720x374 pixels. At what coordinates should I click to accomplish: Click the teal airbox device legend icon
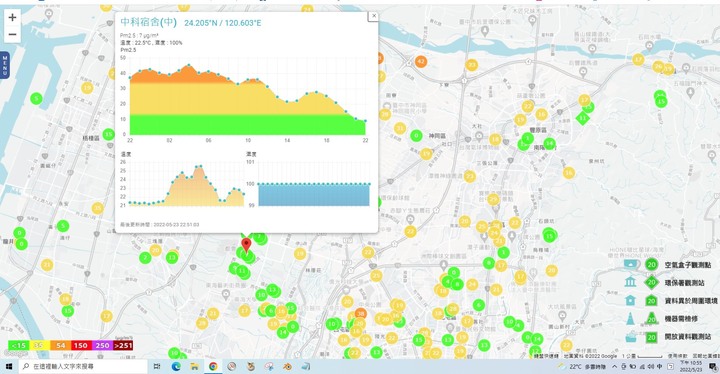(631, 264)
